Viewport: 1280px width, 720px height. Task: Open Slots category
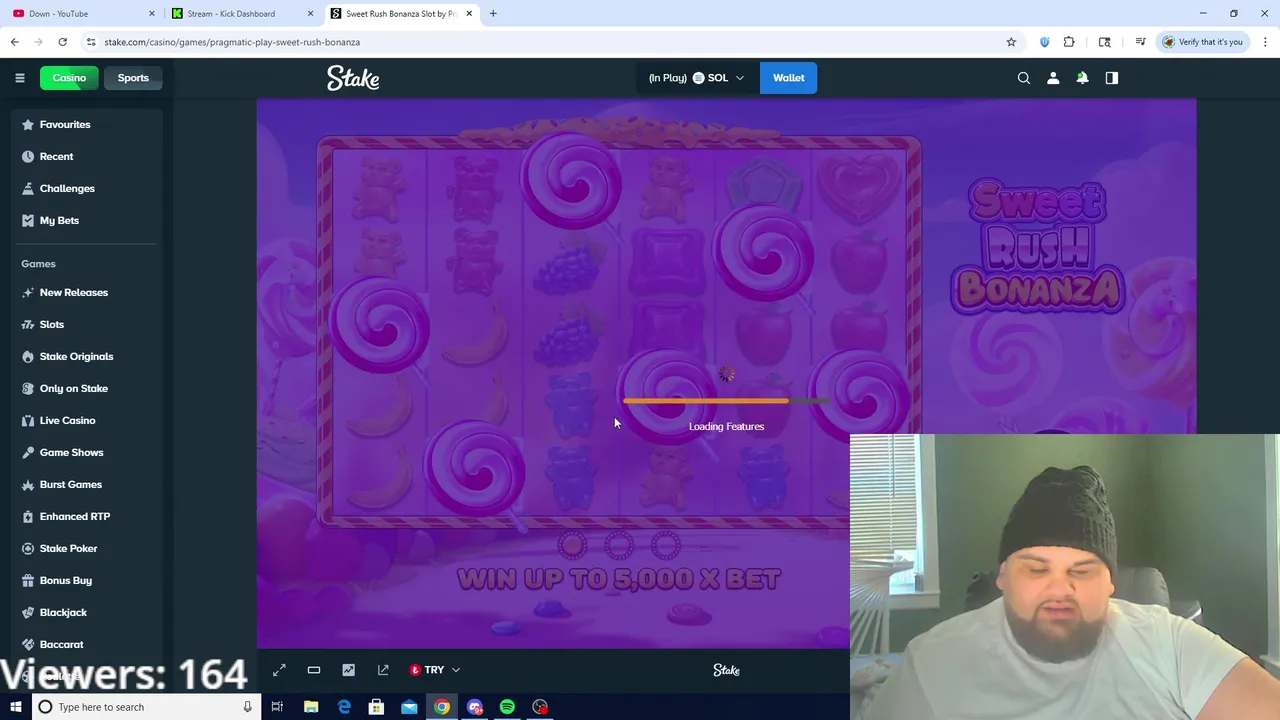[51, 324]
